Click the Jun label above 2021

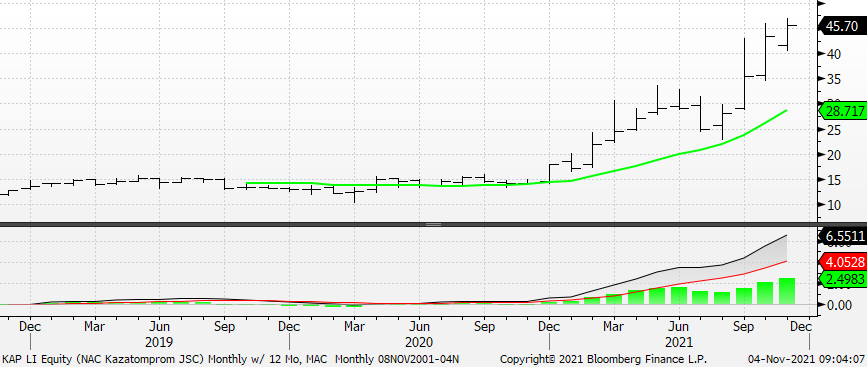point(678,327)
